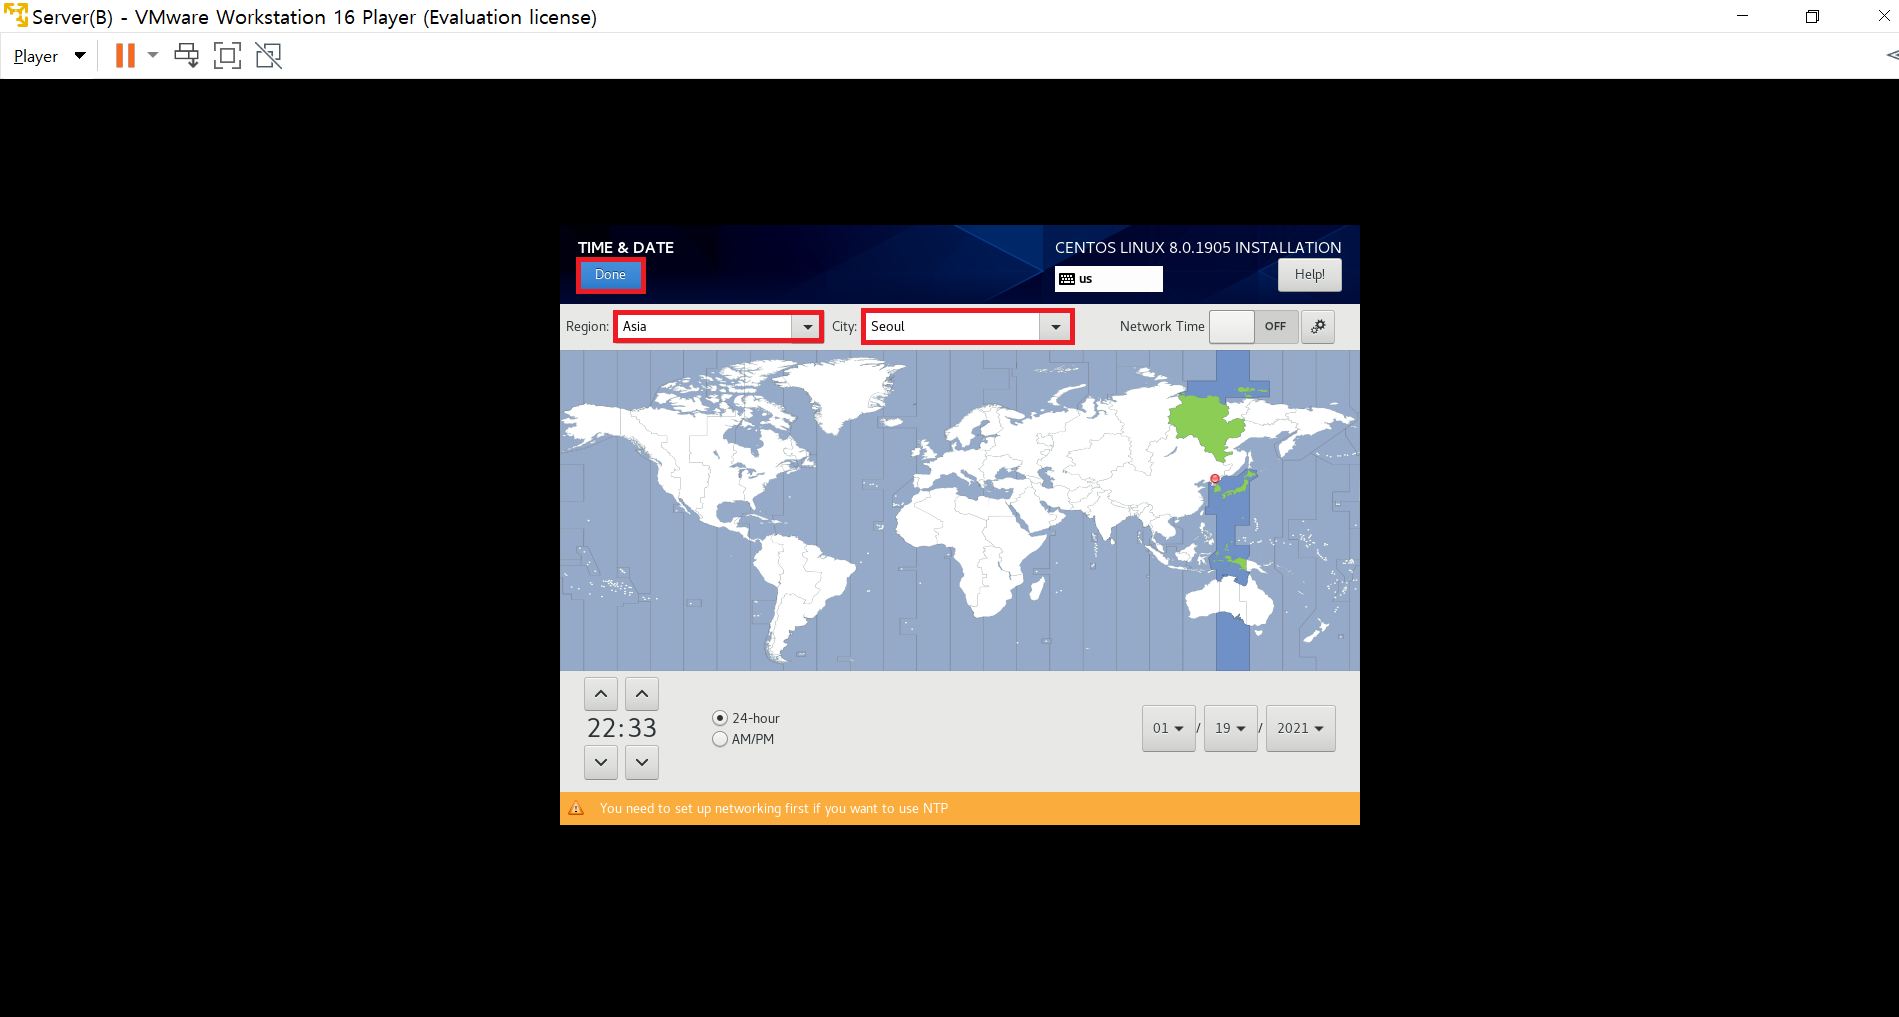
Task: Open the City dropdown showing Seoul
Action: (1055, 327)
